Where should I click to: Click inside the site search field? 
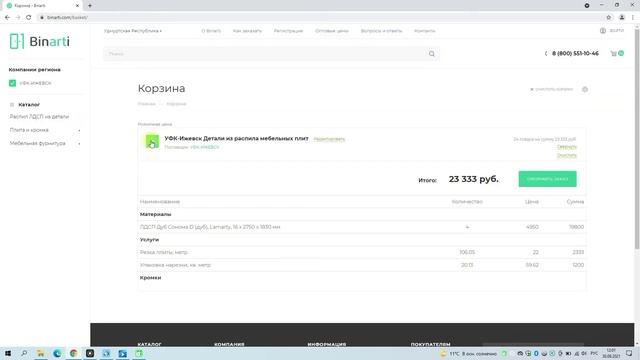(x=265, y=54)
